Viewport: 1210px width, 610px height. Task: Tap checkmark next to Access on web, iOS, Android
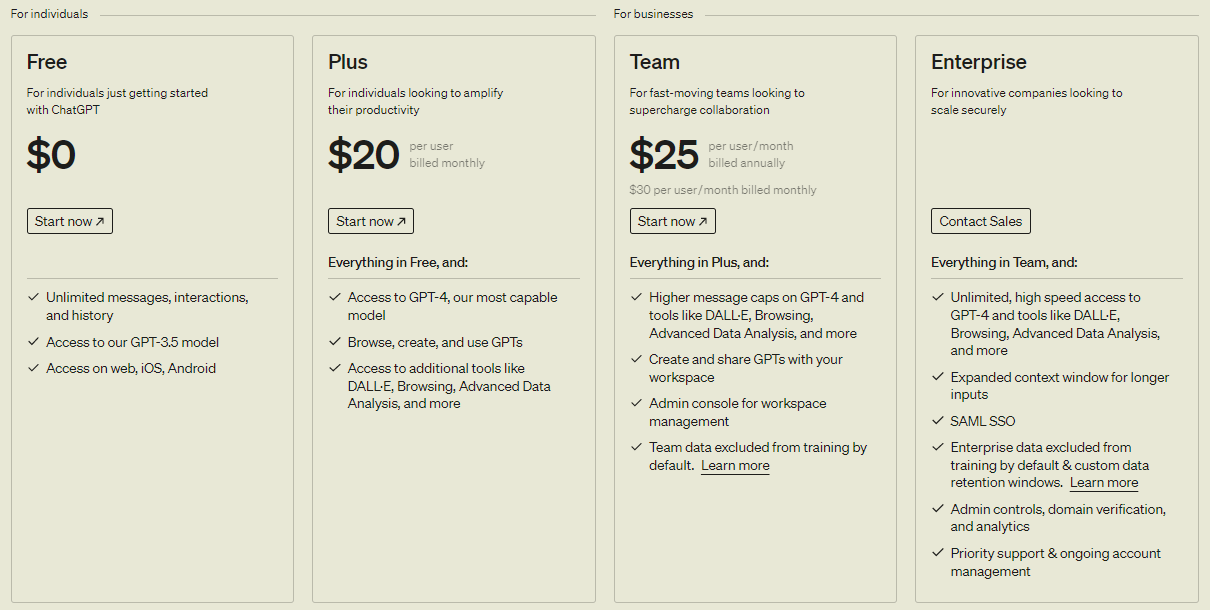[34, 368]
